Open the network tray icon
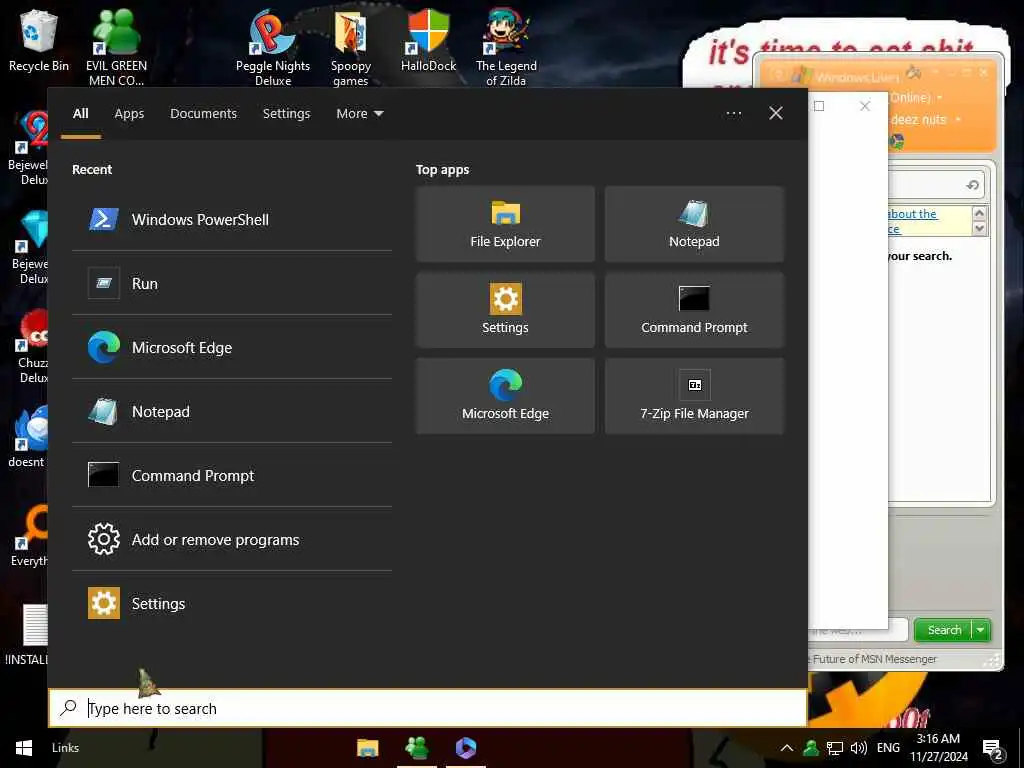Viewport: 1024px width, 768px height. pyautogui.click(x=835, y=748)
